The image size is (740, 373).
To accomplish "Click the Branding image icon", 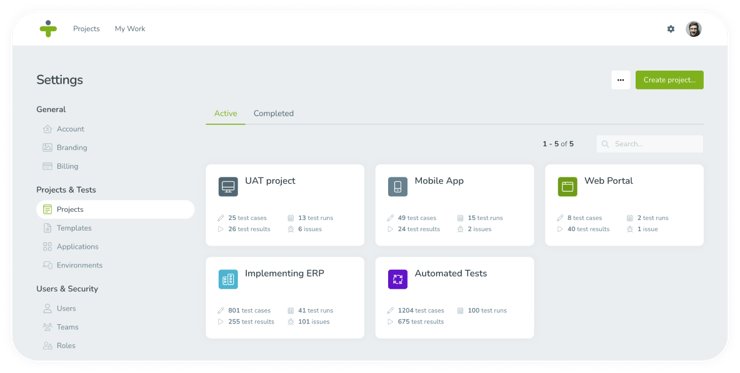I will pos(47,147).
